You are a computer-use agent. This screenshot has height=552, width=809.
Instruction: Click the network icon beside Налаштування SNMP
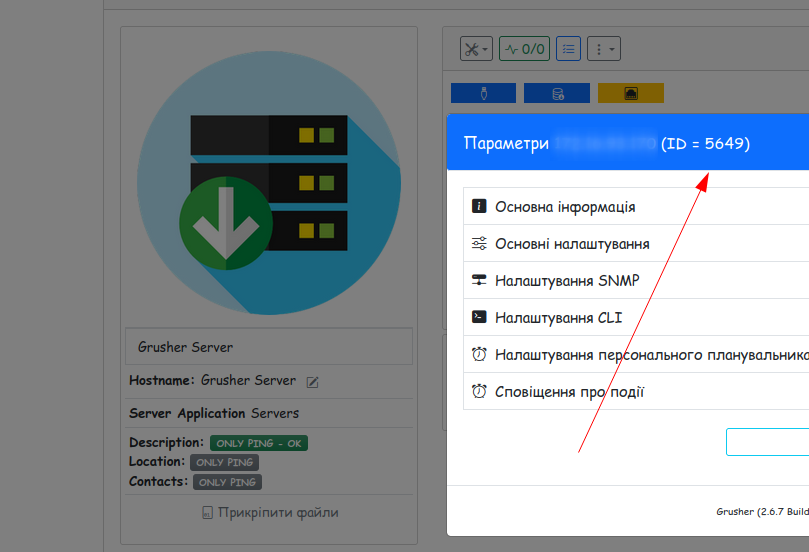click(x=479, y=280)
